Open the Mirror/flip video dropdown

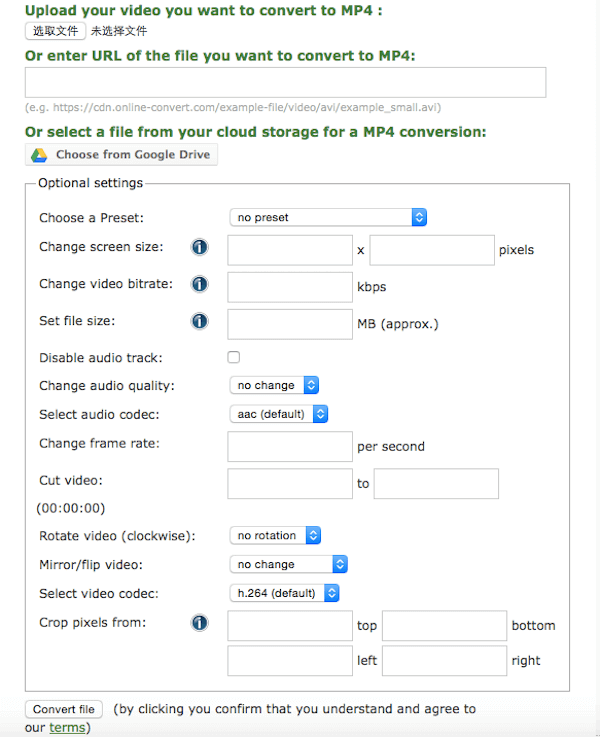click(288, 564)
